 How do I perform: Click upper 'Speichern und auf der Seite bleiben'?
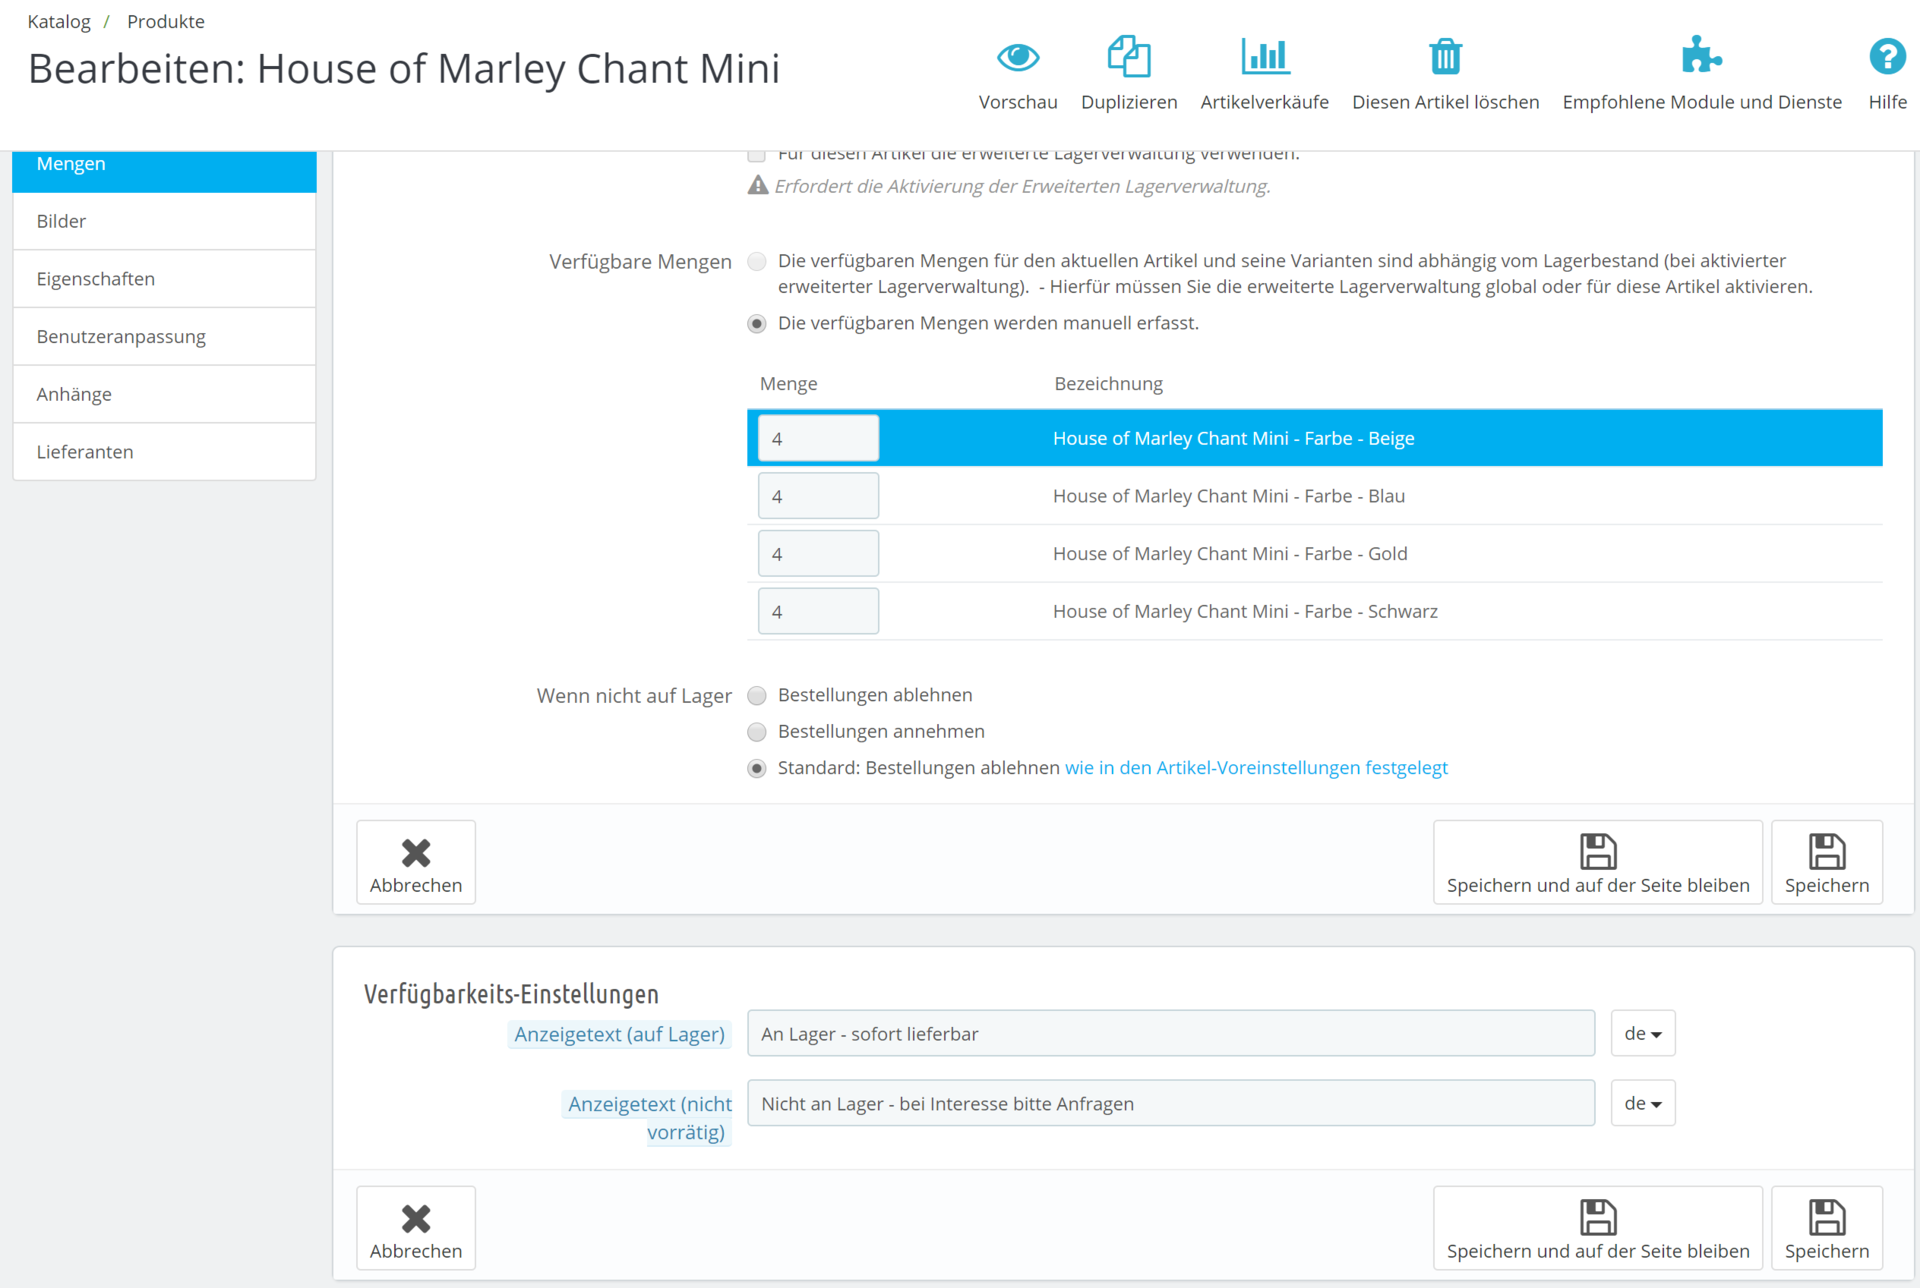pyautogui.click(x=1597, y=863)
